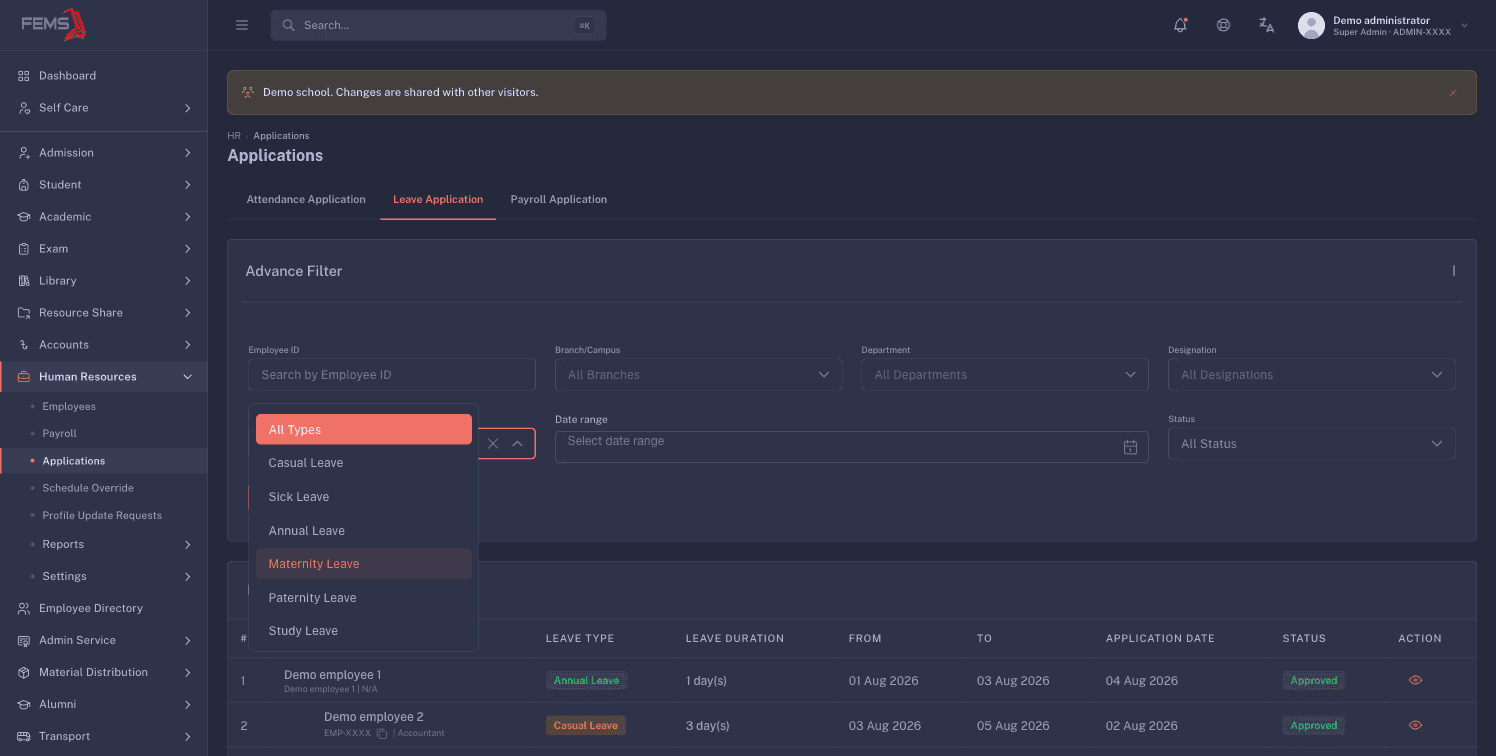Click the Admin Service icon
1496x756 pixels.
pos(24,640)
